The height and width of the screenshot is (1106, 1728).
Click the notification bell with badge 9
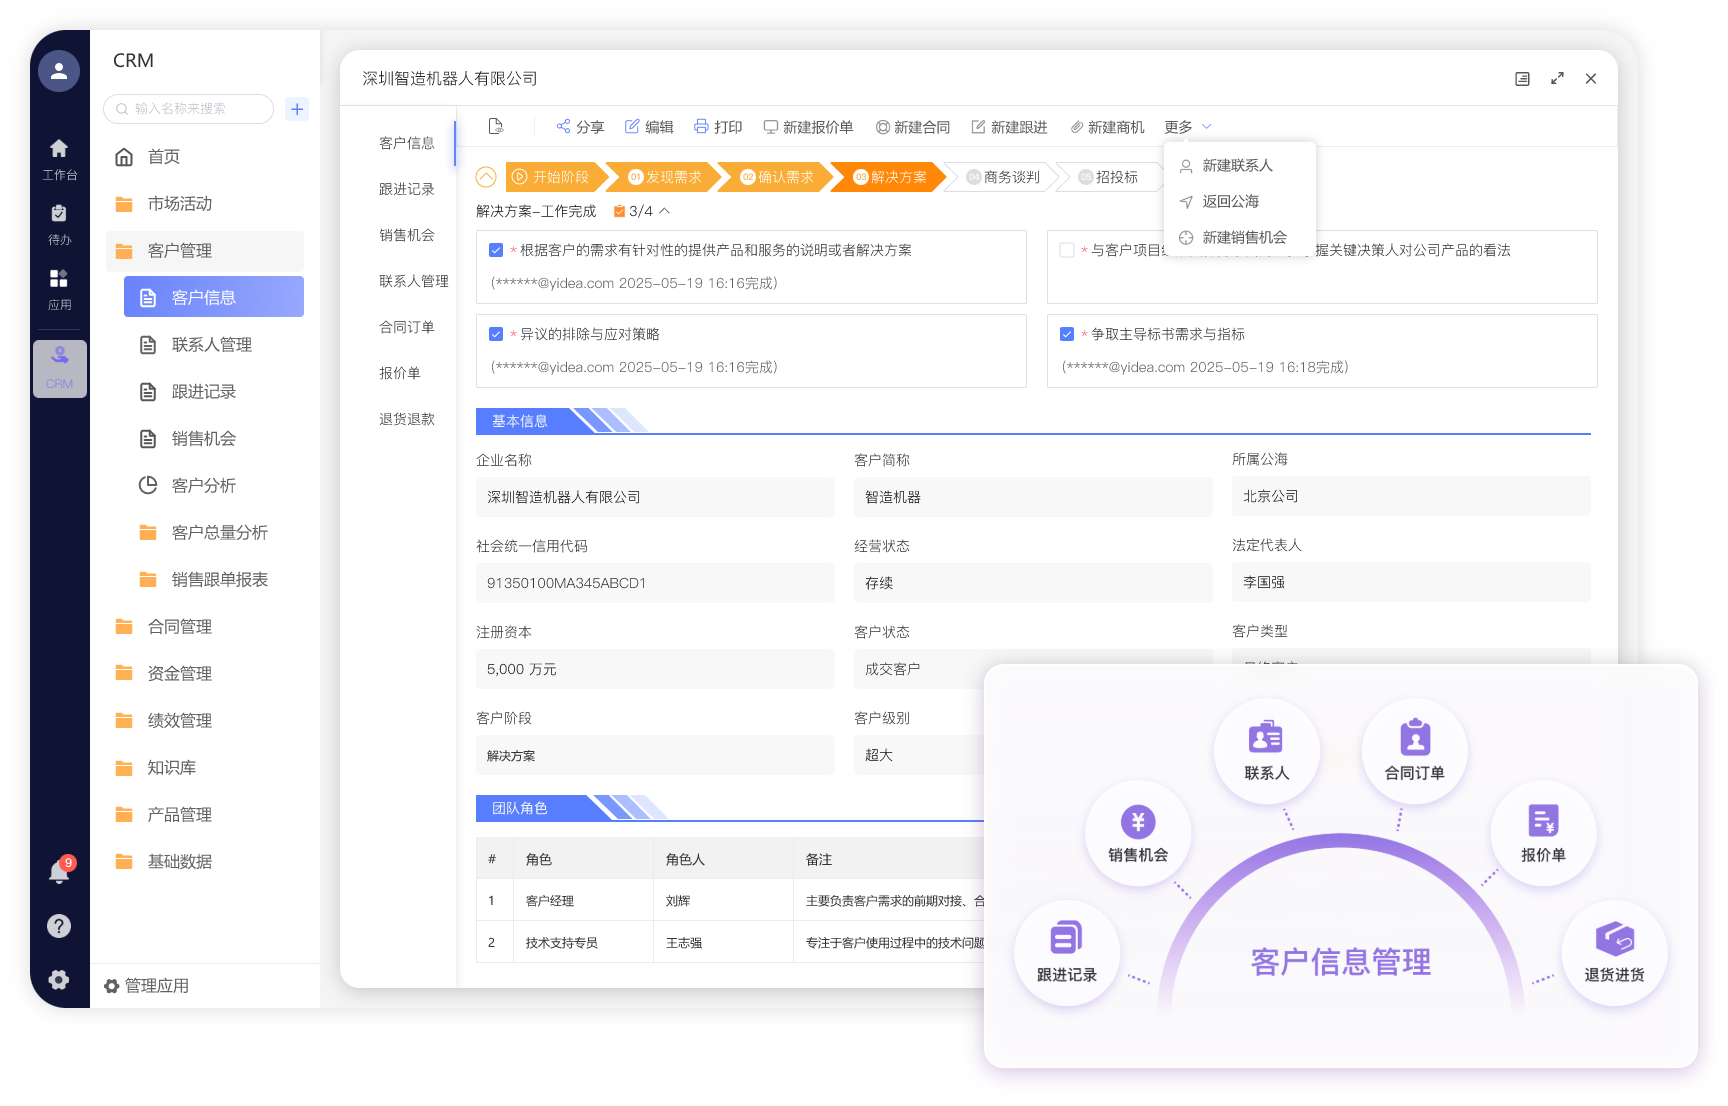[x=58, y=871]
